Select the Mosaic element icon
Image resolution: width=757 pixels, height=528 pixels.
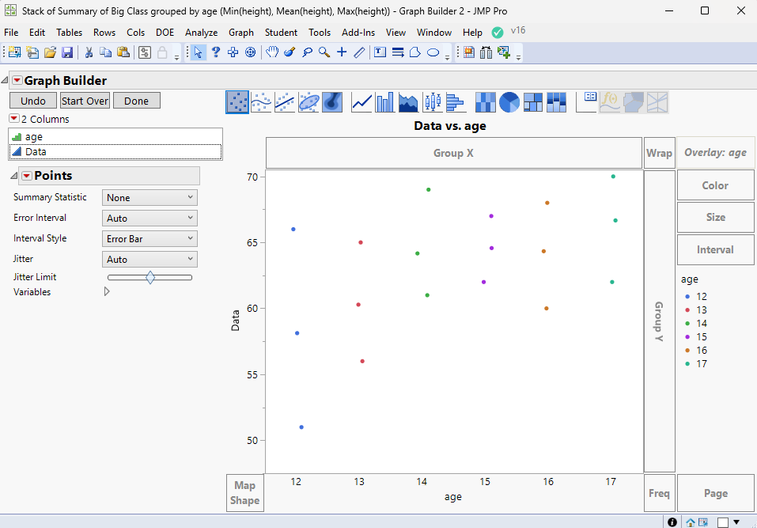[556, 102]
